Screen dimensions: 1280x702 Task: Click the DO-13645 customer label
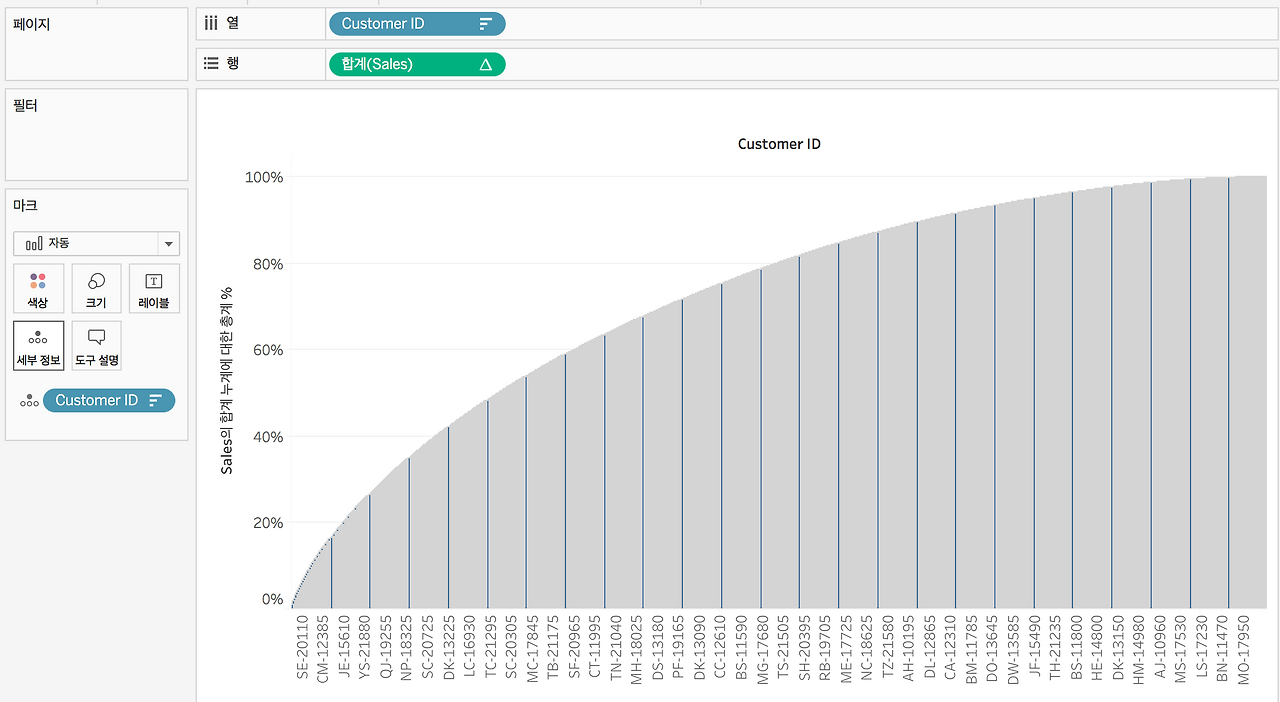tap(991, 648)
